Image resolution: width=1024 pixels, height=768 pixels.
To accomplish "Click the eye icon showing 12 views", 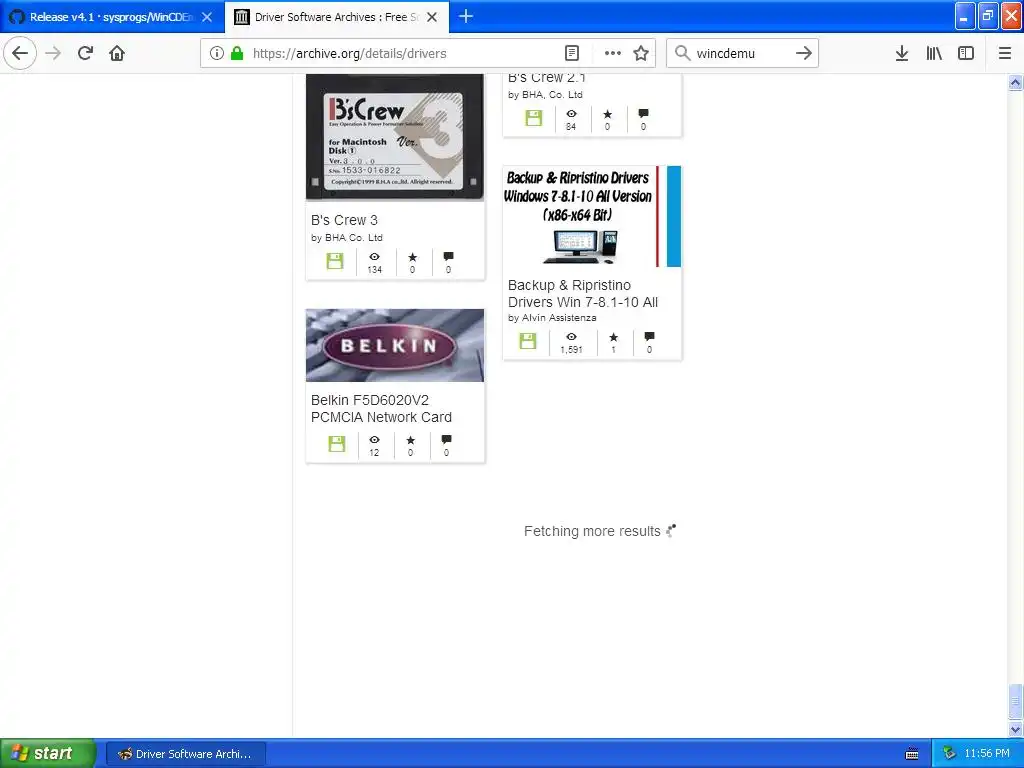I will tap(374, 440).
